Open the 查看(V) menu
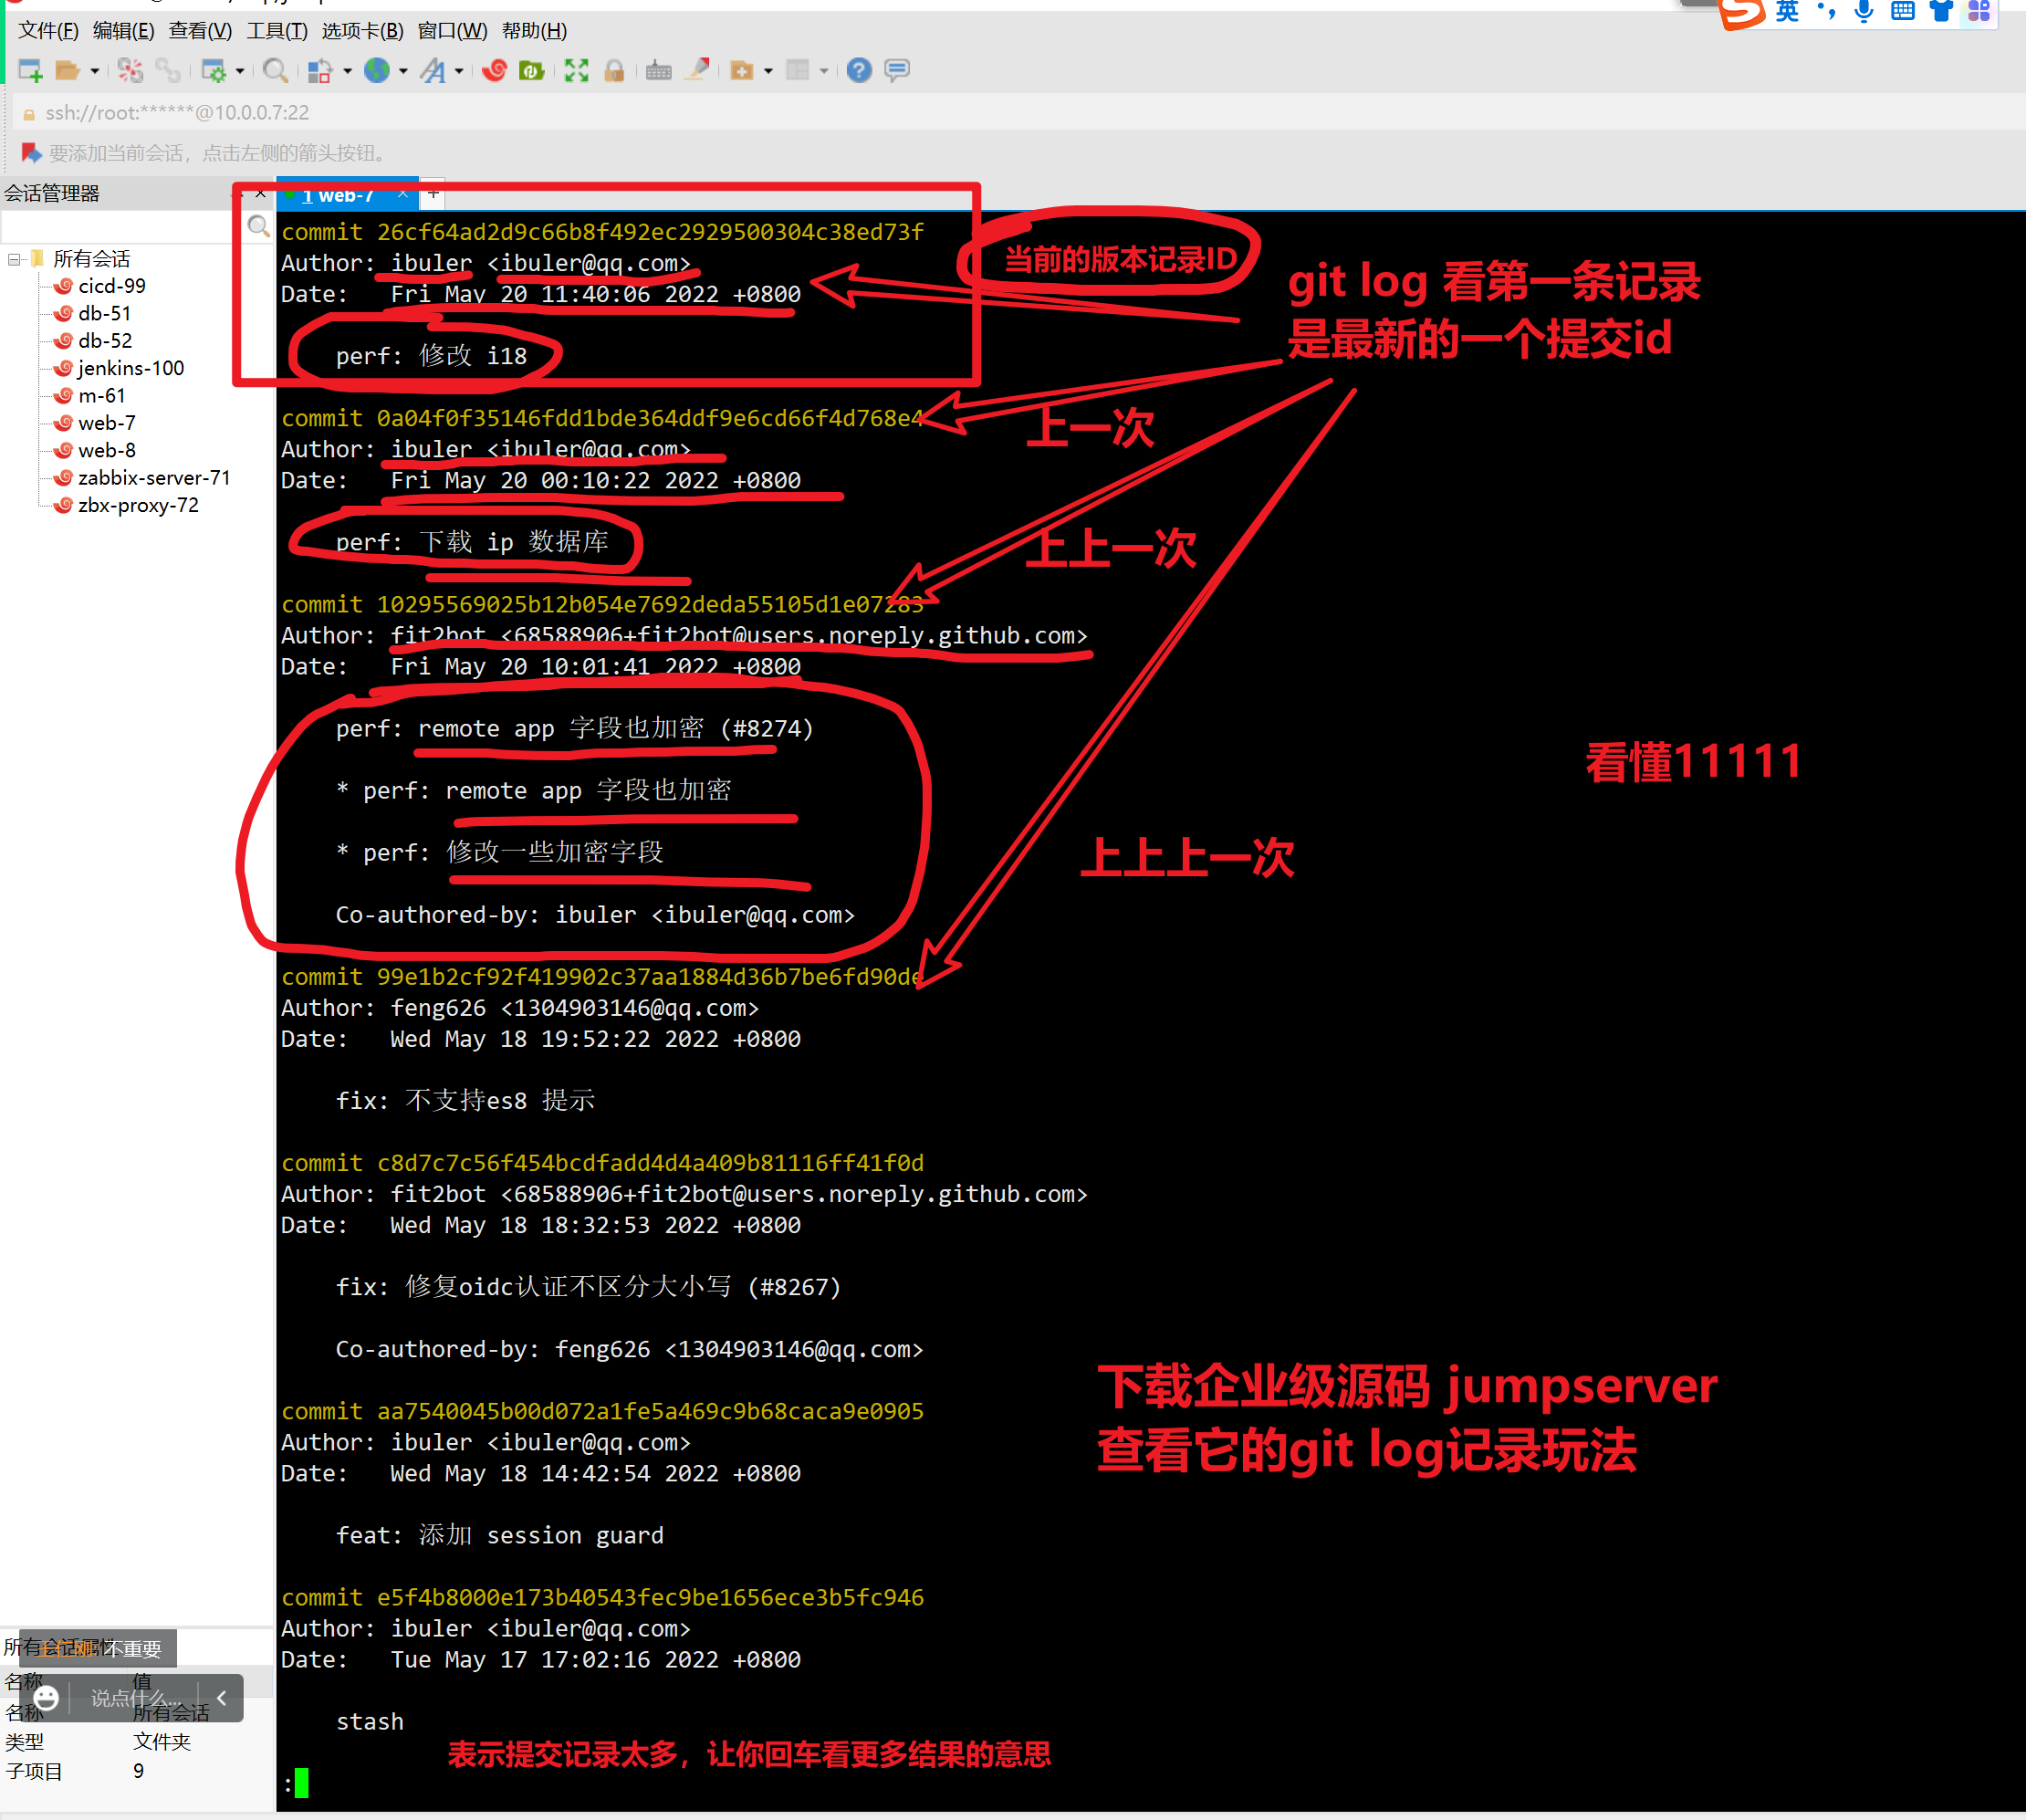This screenshot has width=2026, height=1820. click(x=200, y=31)
